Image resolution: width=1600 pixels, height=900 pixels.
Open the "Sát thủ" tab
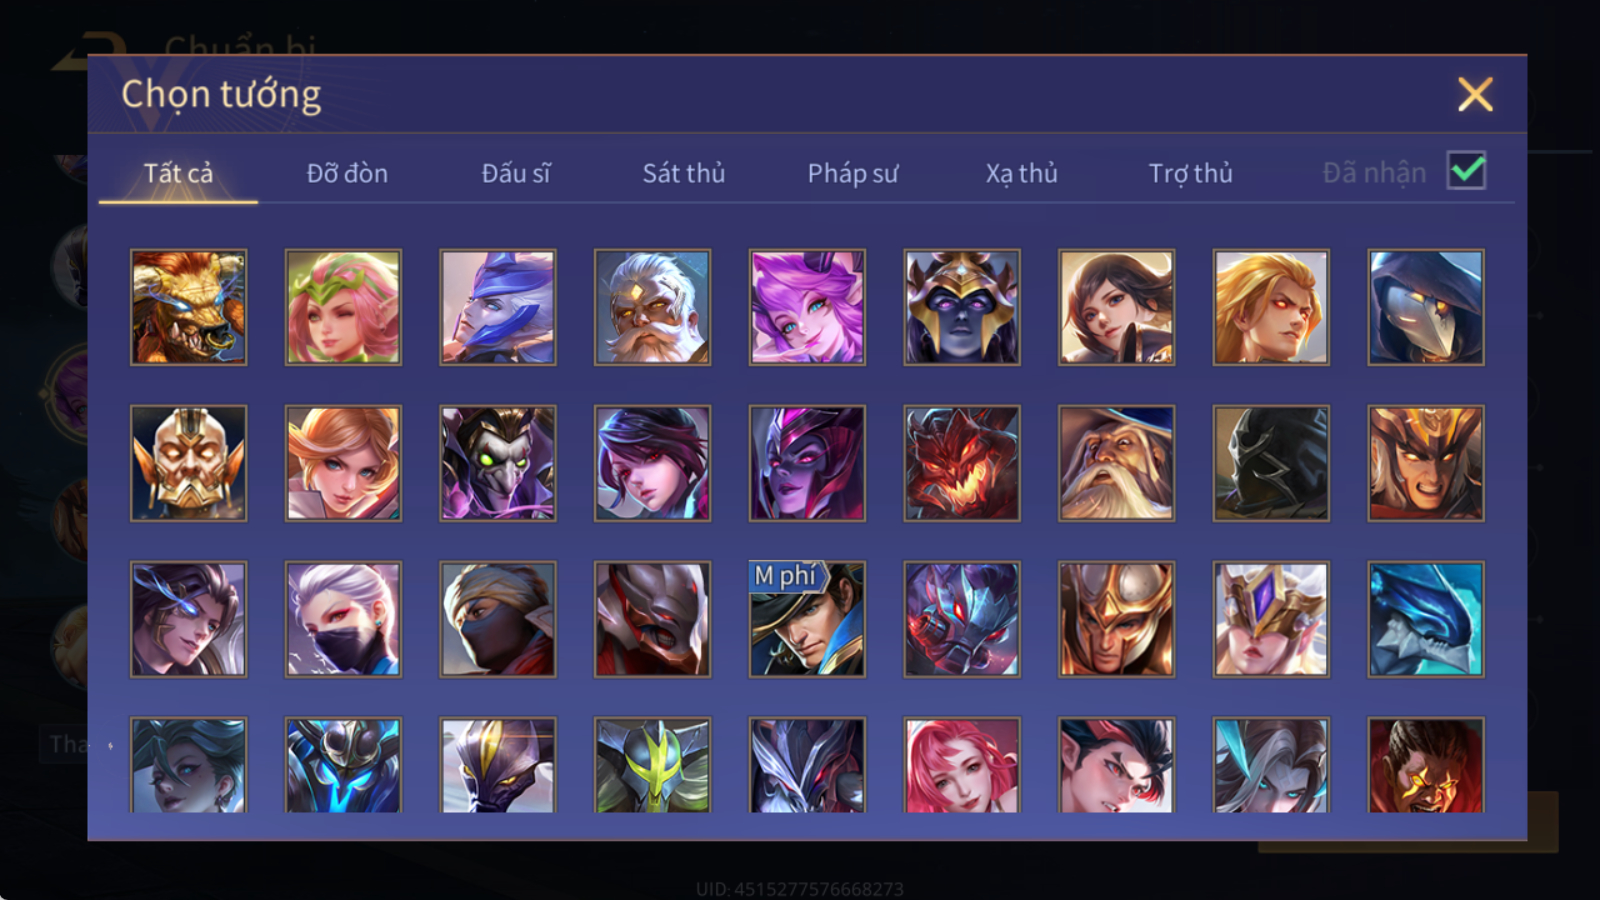click(683, 173)
